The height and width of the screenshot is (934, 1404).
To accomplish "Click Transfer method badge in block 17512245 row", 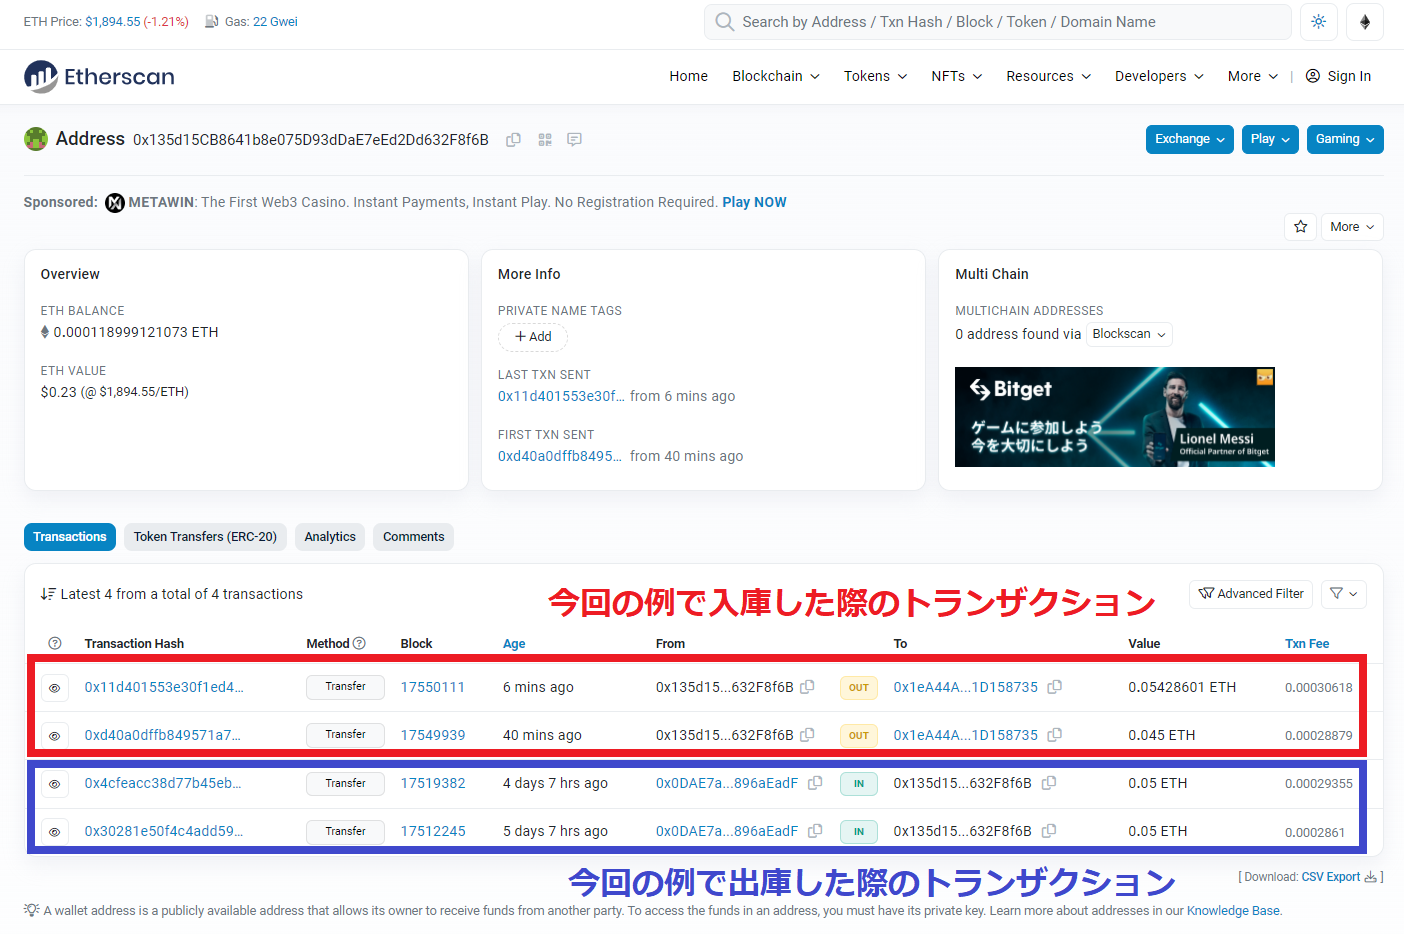I will point(345,832).
